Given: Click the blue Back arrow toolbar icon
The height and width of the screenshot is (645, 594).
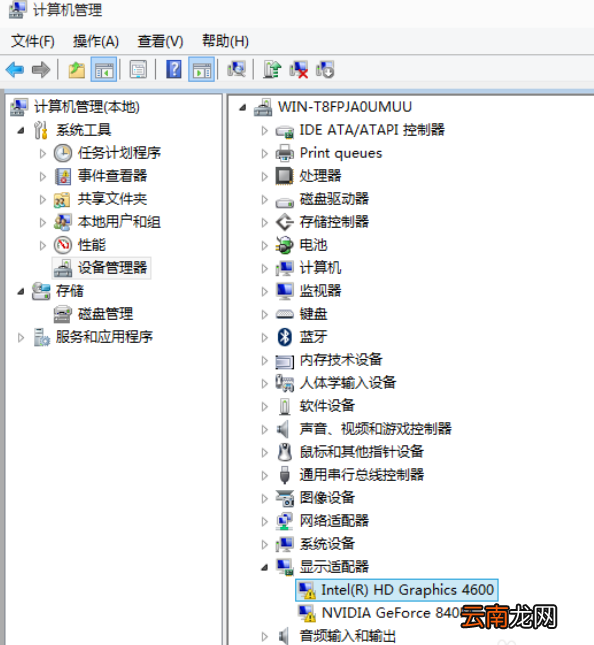Looking at the screenshot, I should 15,70.
